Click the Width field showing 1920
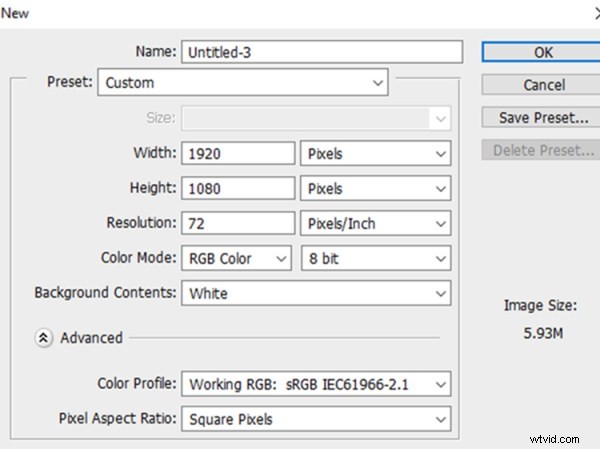The width and height of the screenshot is (600, 449). pos(238,153)
